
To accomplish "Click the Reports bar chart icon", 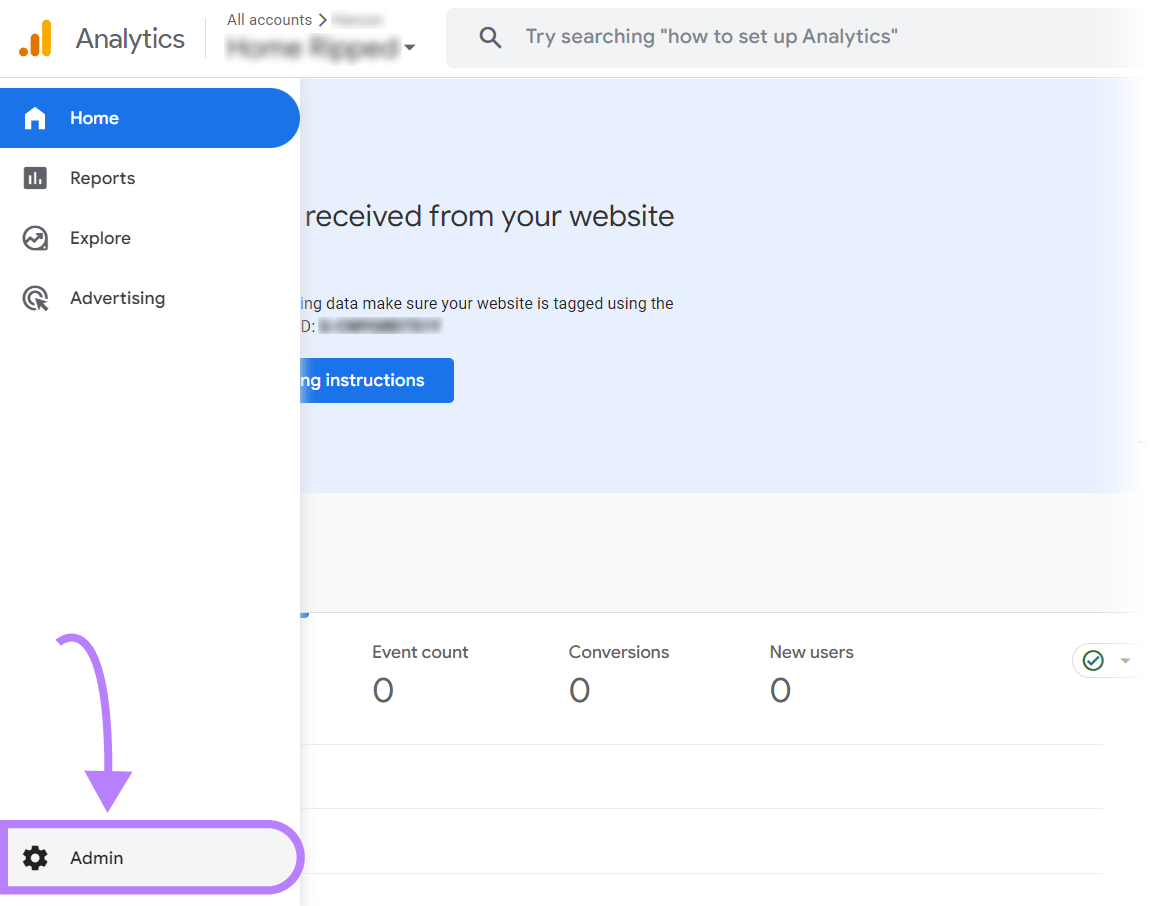I will (35, 178).
